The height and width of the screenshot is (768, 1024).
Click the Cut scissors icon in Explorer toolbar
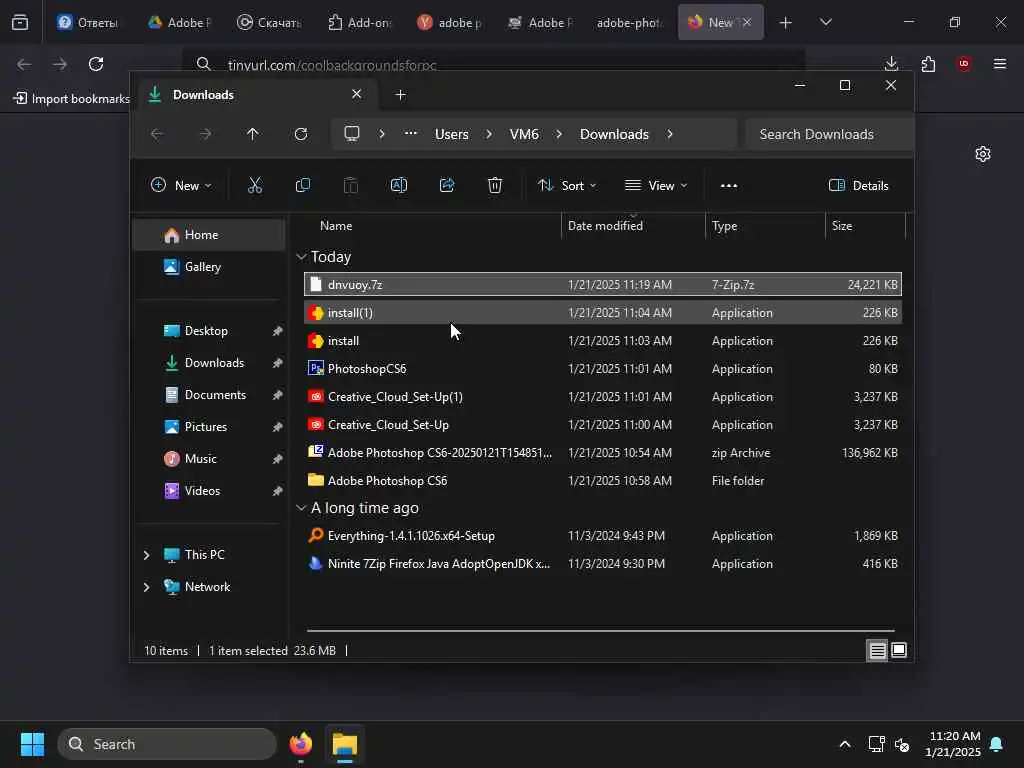tap(255, 185)
